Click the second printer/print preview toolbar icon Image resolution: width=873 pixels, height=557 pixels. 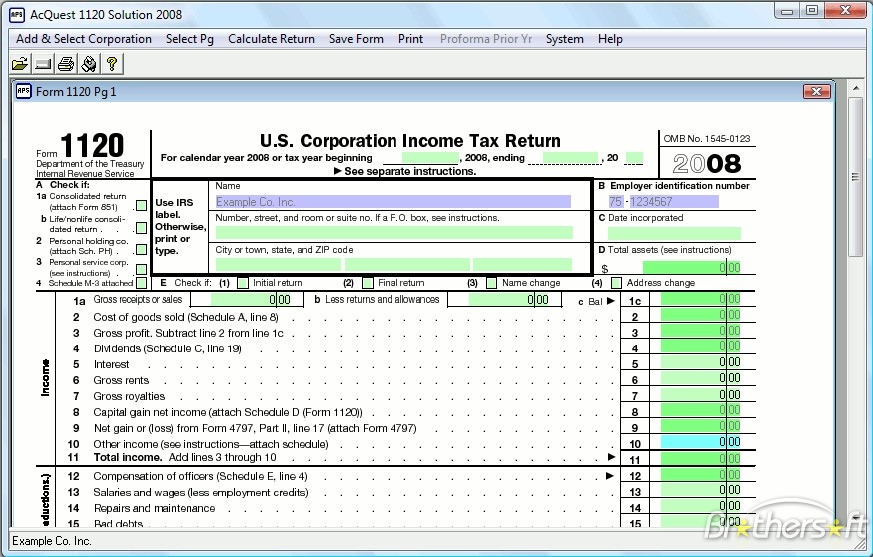pyautogui.click(x=89, y=64)
